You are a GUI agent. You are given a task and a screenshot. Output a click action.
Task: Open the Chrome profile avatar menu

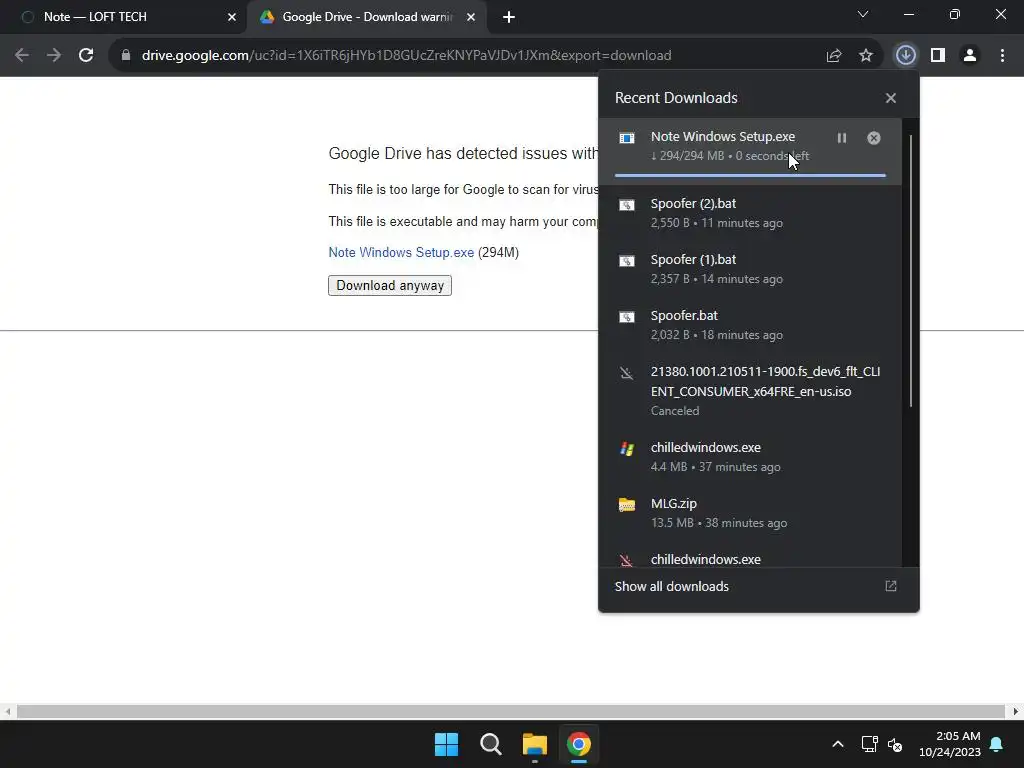click(970, 55)
